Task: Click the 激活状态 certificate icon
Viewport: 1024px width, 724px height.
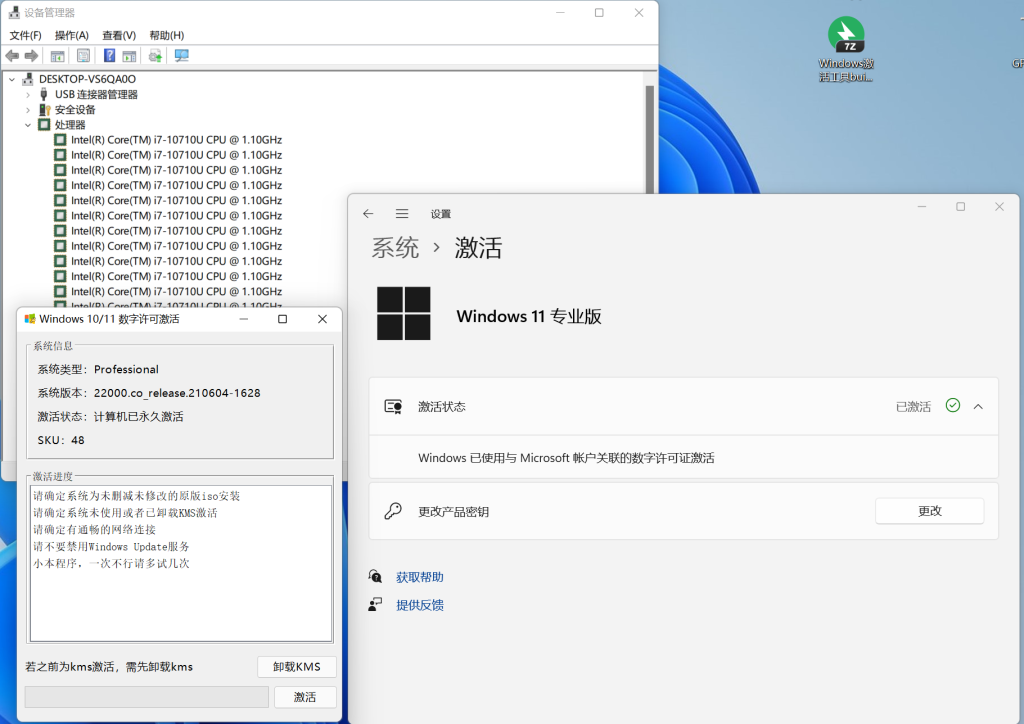Action: (393, 407)
